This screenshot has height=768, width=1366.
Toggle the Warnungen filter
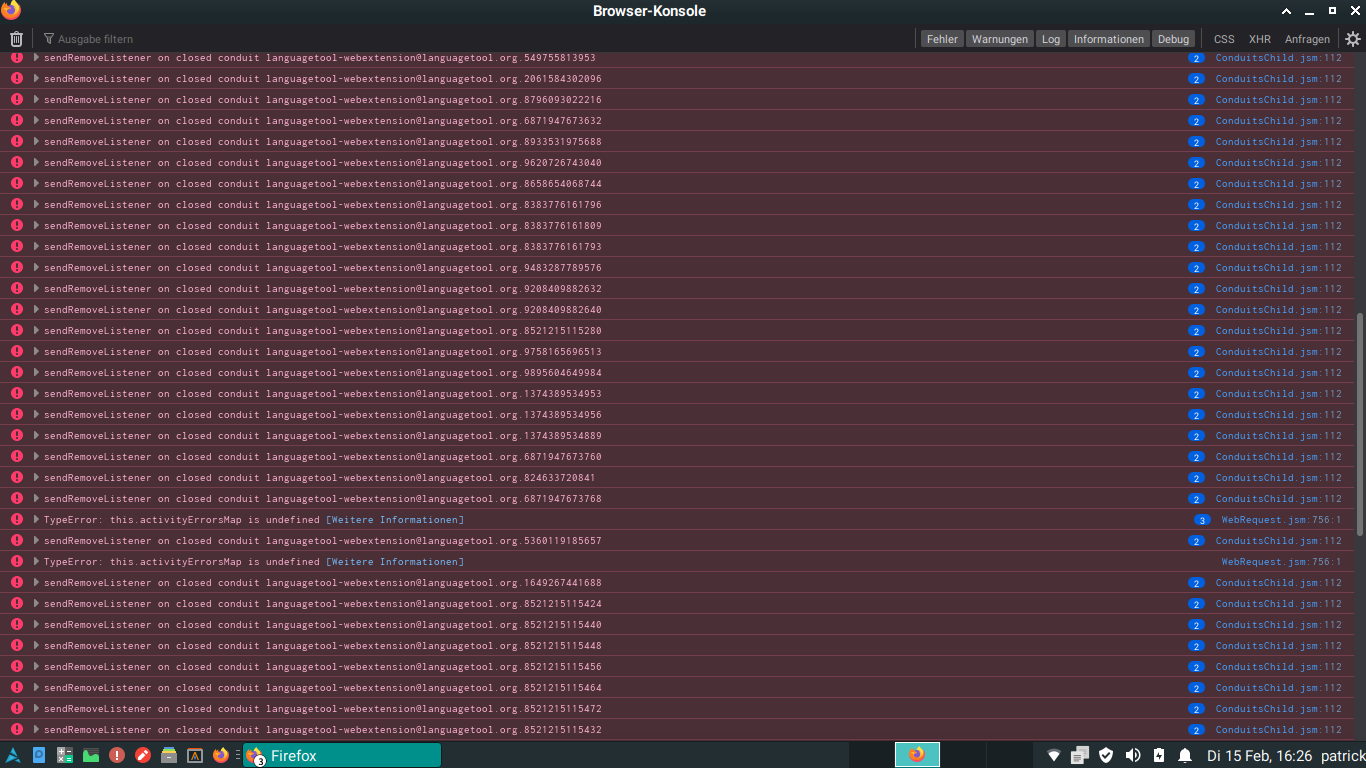point(1000,39)
